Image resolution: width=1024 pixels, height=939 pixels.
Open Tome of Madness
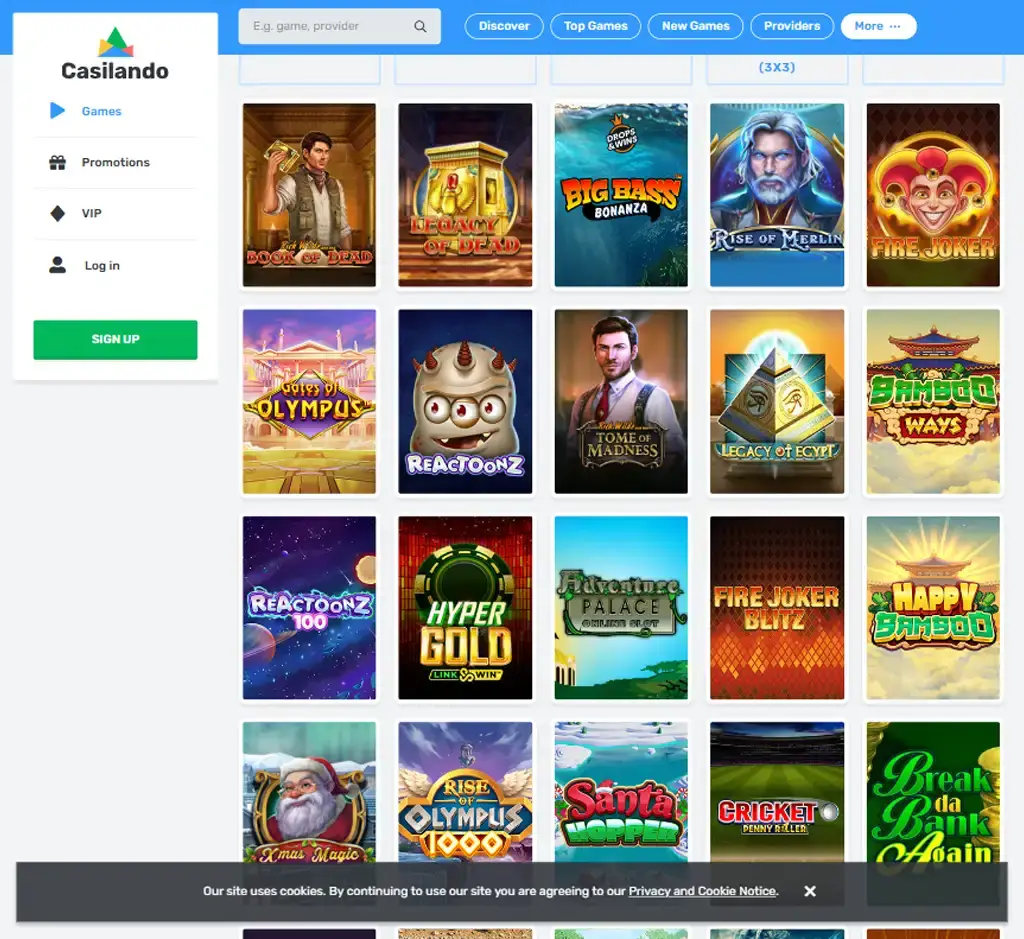pos(621,402)
